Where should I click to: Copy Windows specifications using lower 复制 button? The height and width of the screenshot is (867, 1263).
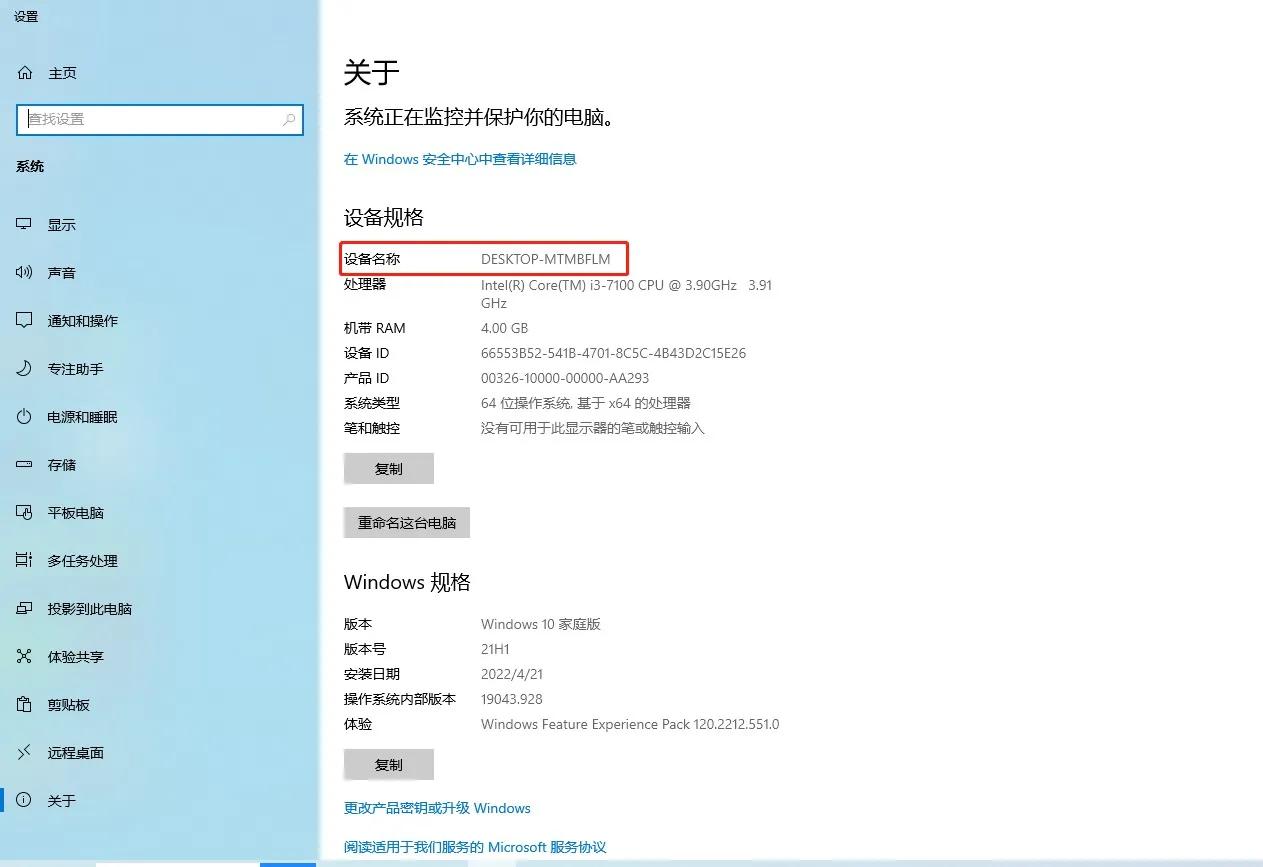[388, 765]
